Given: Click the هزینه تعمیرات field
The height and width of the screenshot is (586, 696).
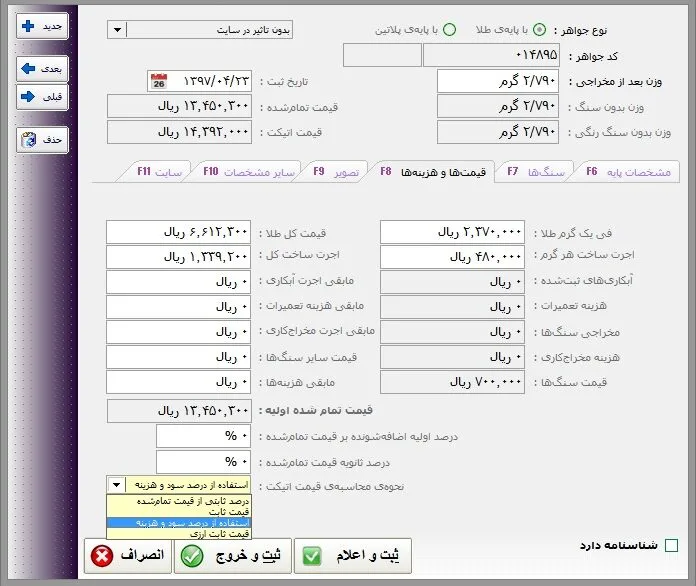Looking at the screenshot, I should pos(452,307).
